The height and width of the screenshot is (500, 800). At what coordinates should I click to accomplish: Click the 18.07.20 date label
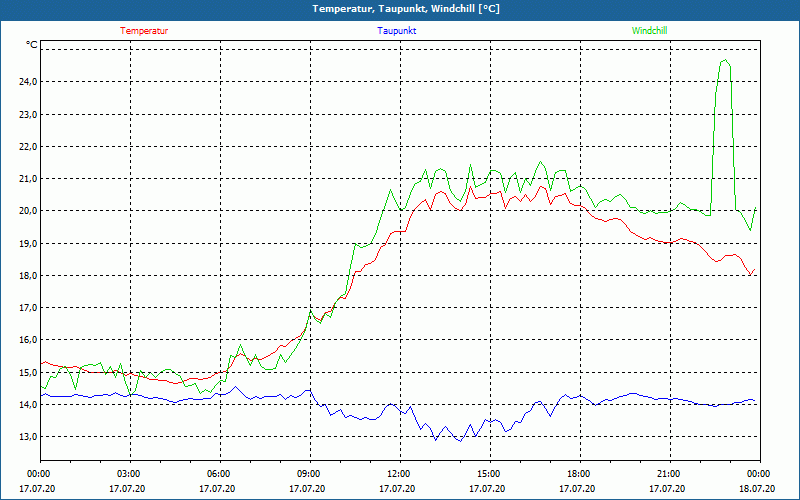758,488
